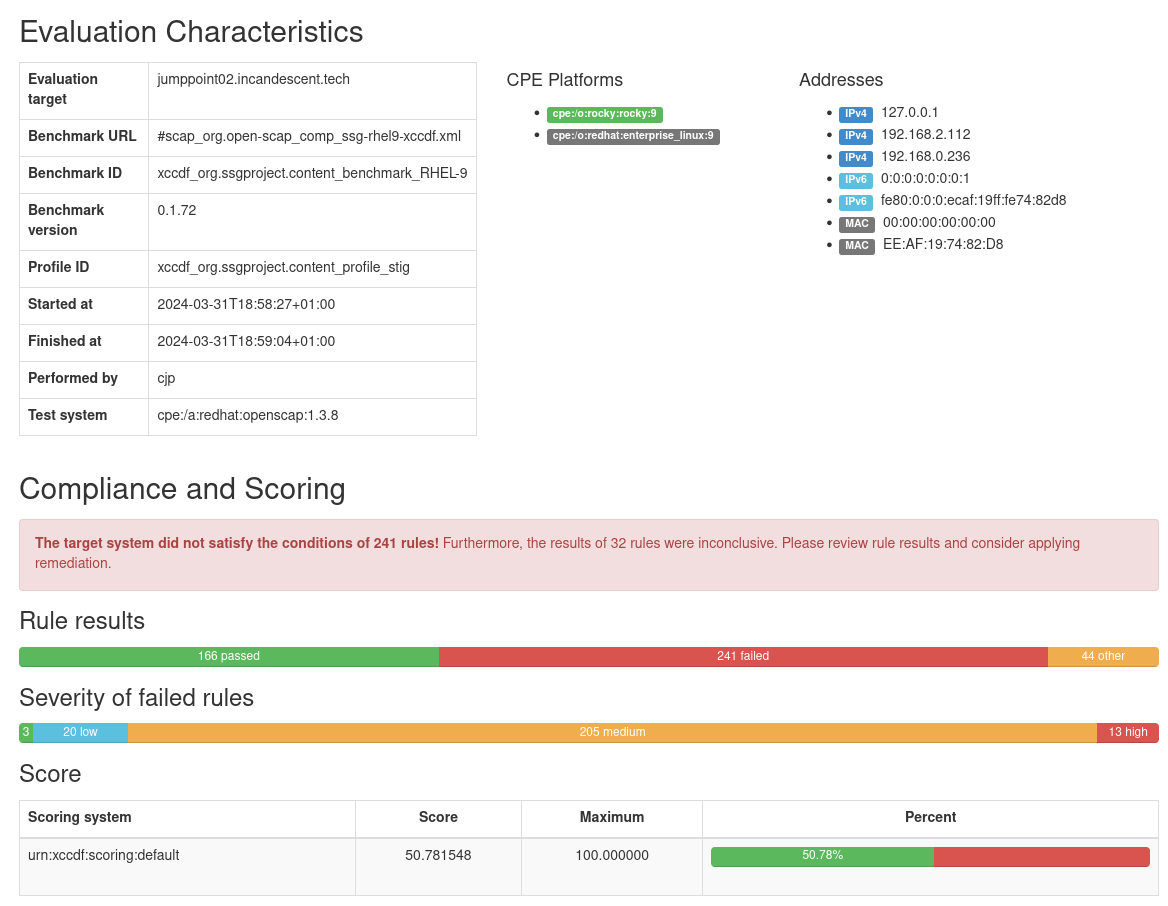Click the jumppoint02.incandescent.tech target value

point(253,80)
